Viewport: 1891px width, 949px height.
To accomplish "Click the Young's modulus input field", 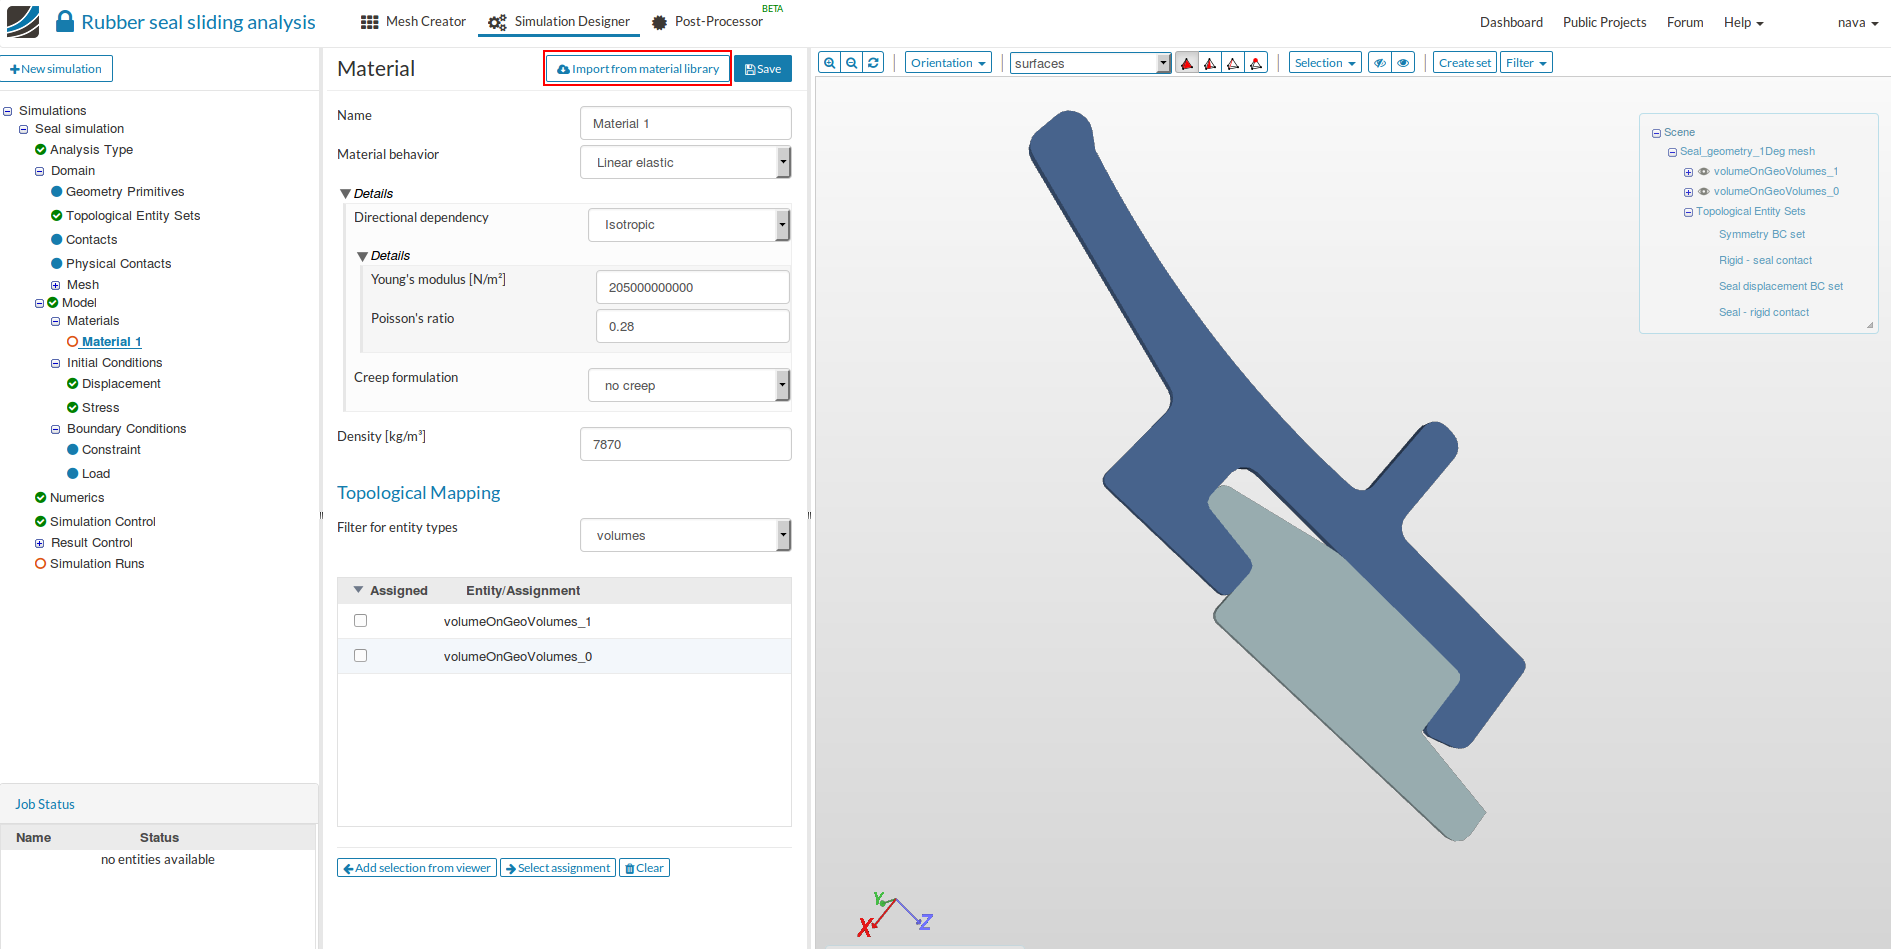I will (x=693, y=287).
